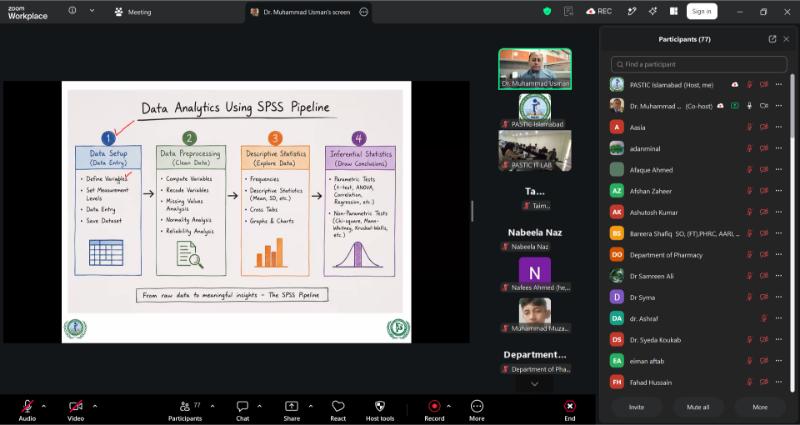The width and height of the screenshot is (800, 425).
Task: Open Host tools shield
Action: coord(380,411)
